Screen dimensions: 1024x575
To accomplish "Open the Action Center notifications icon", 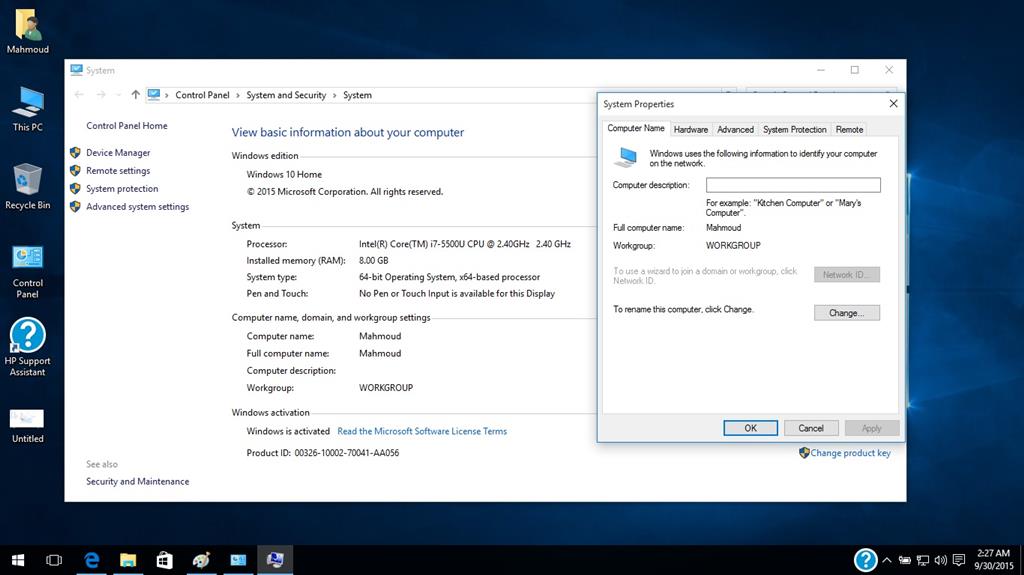I will coord(959,560).
